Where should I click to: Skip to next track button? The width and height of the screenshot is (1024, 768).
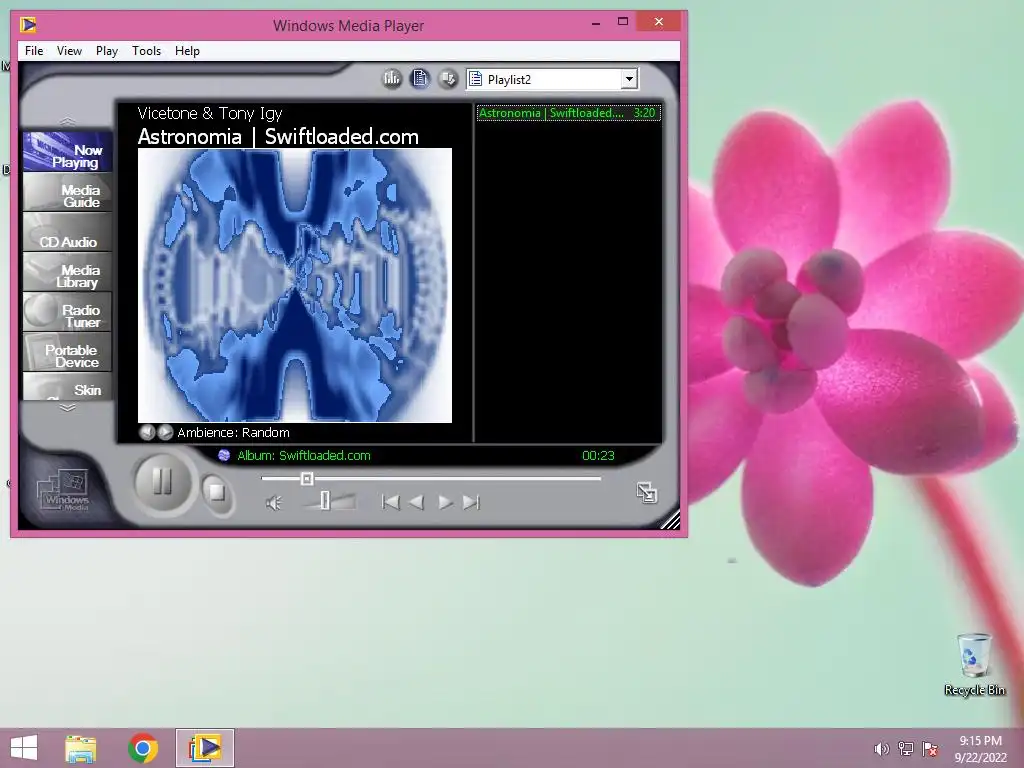472,502
